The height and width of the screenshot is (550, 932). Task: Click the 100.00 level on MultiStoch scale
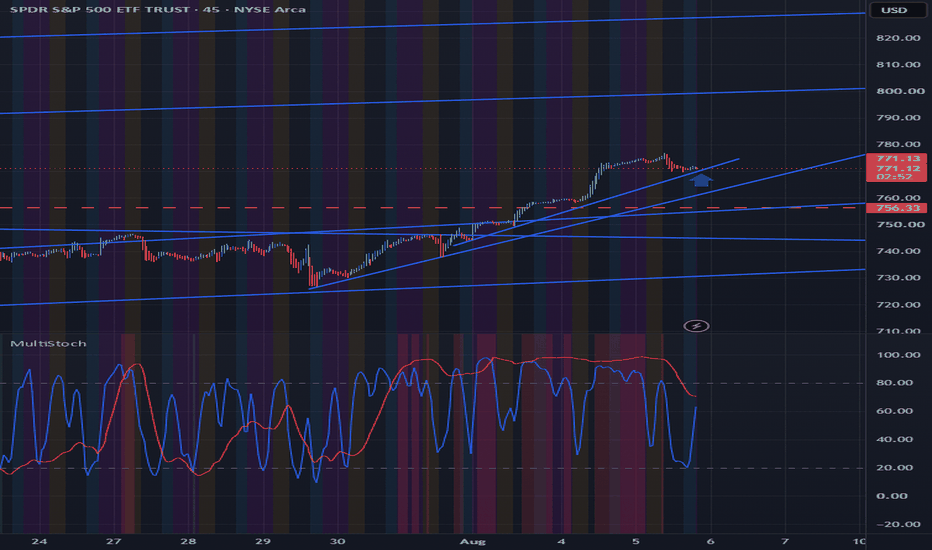(898, 355)
